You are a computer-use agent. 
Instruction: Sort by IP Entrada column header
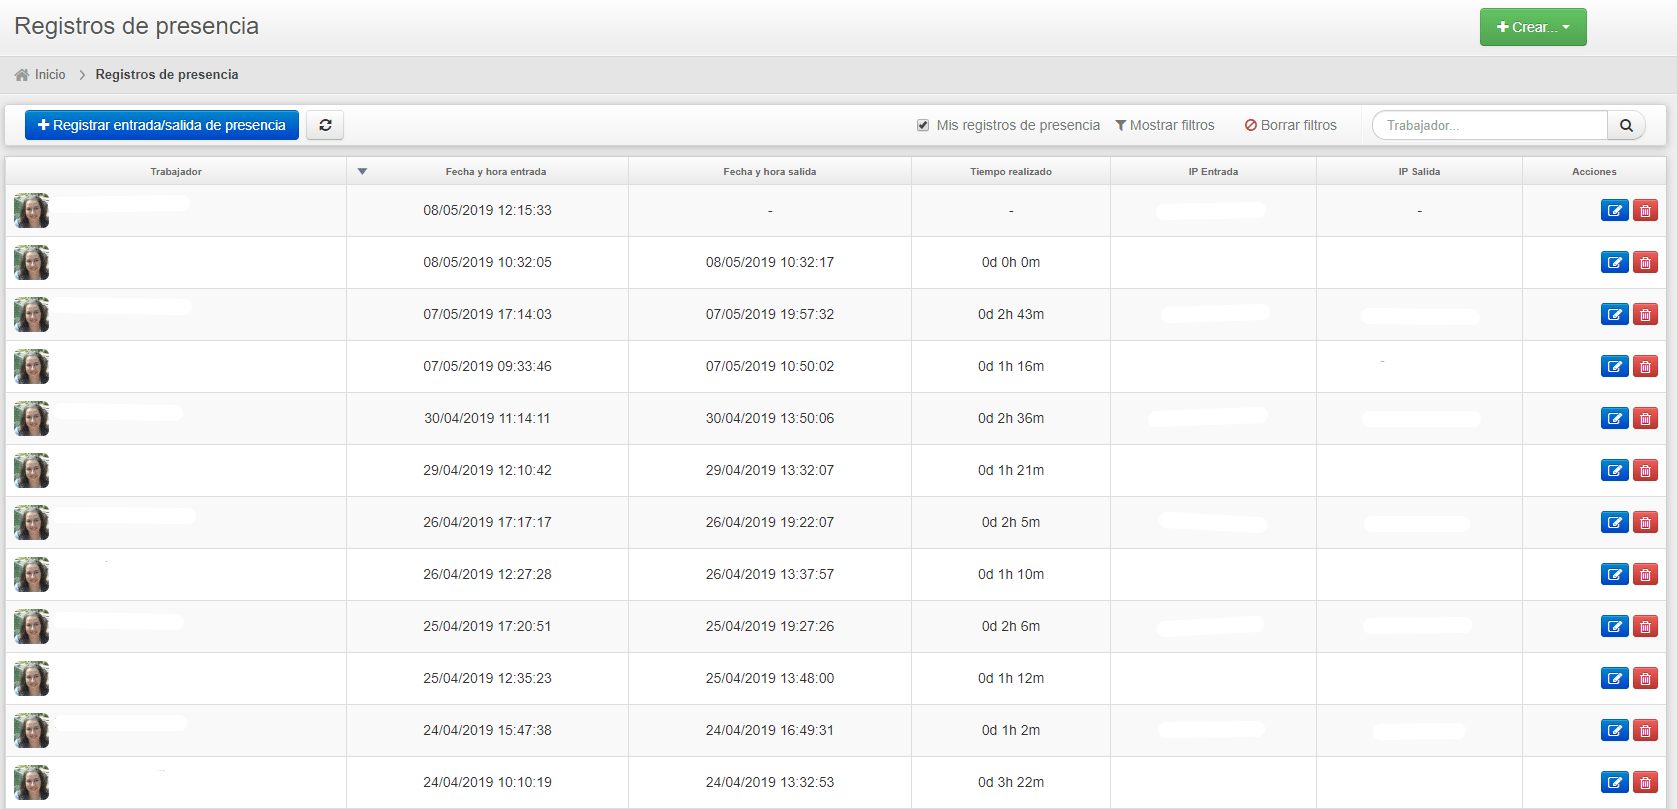click(x=1213, y=171)
